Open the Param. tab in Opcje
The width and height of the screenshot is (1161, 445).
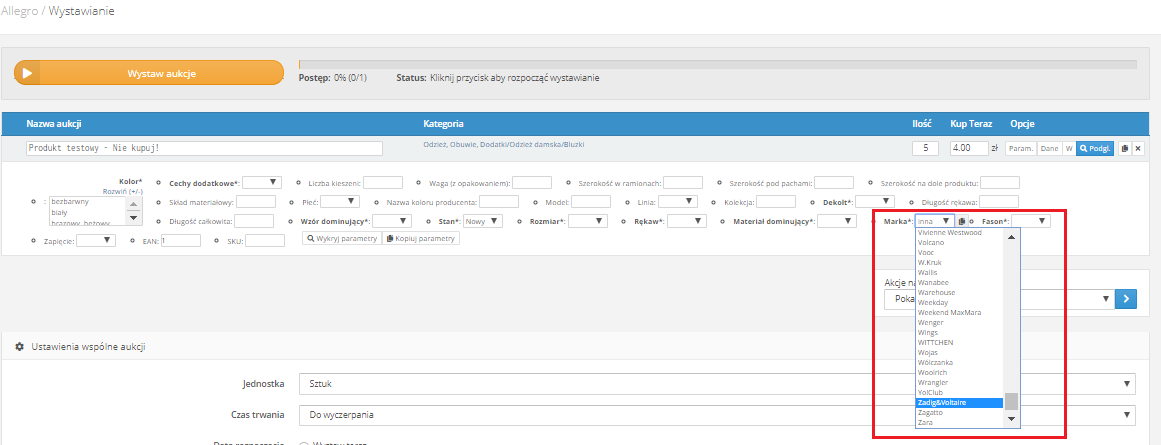1020,148
